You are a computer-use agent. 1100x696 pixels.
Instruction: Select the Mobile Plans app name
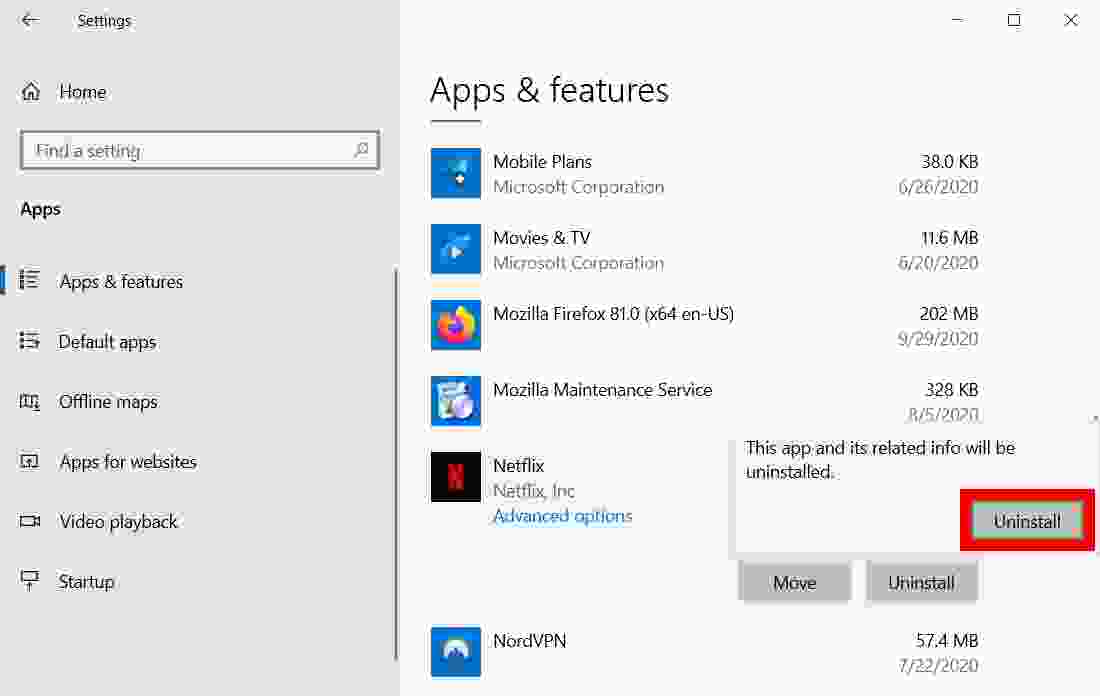(x=542, y=161)
